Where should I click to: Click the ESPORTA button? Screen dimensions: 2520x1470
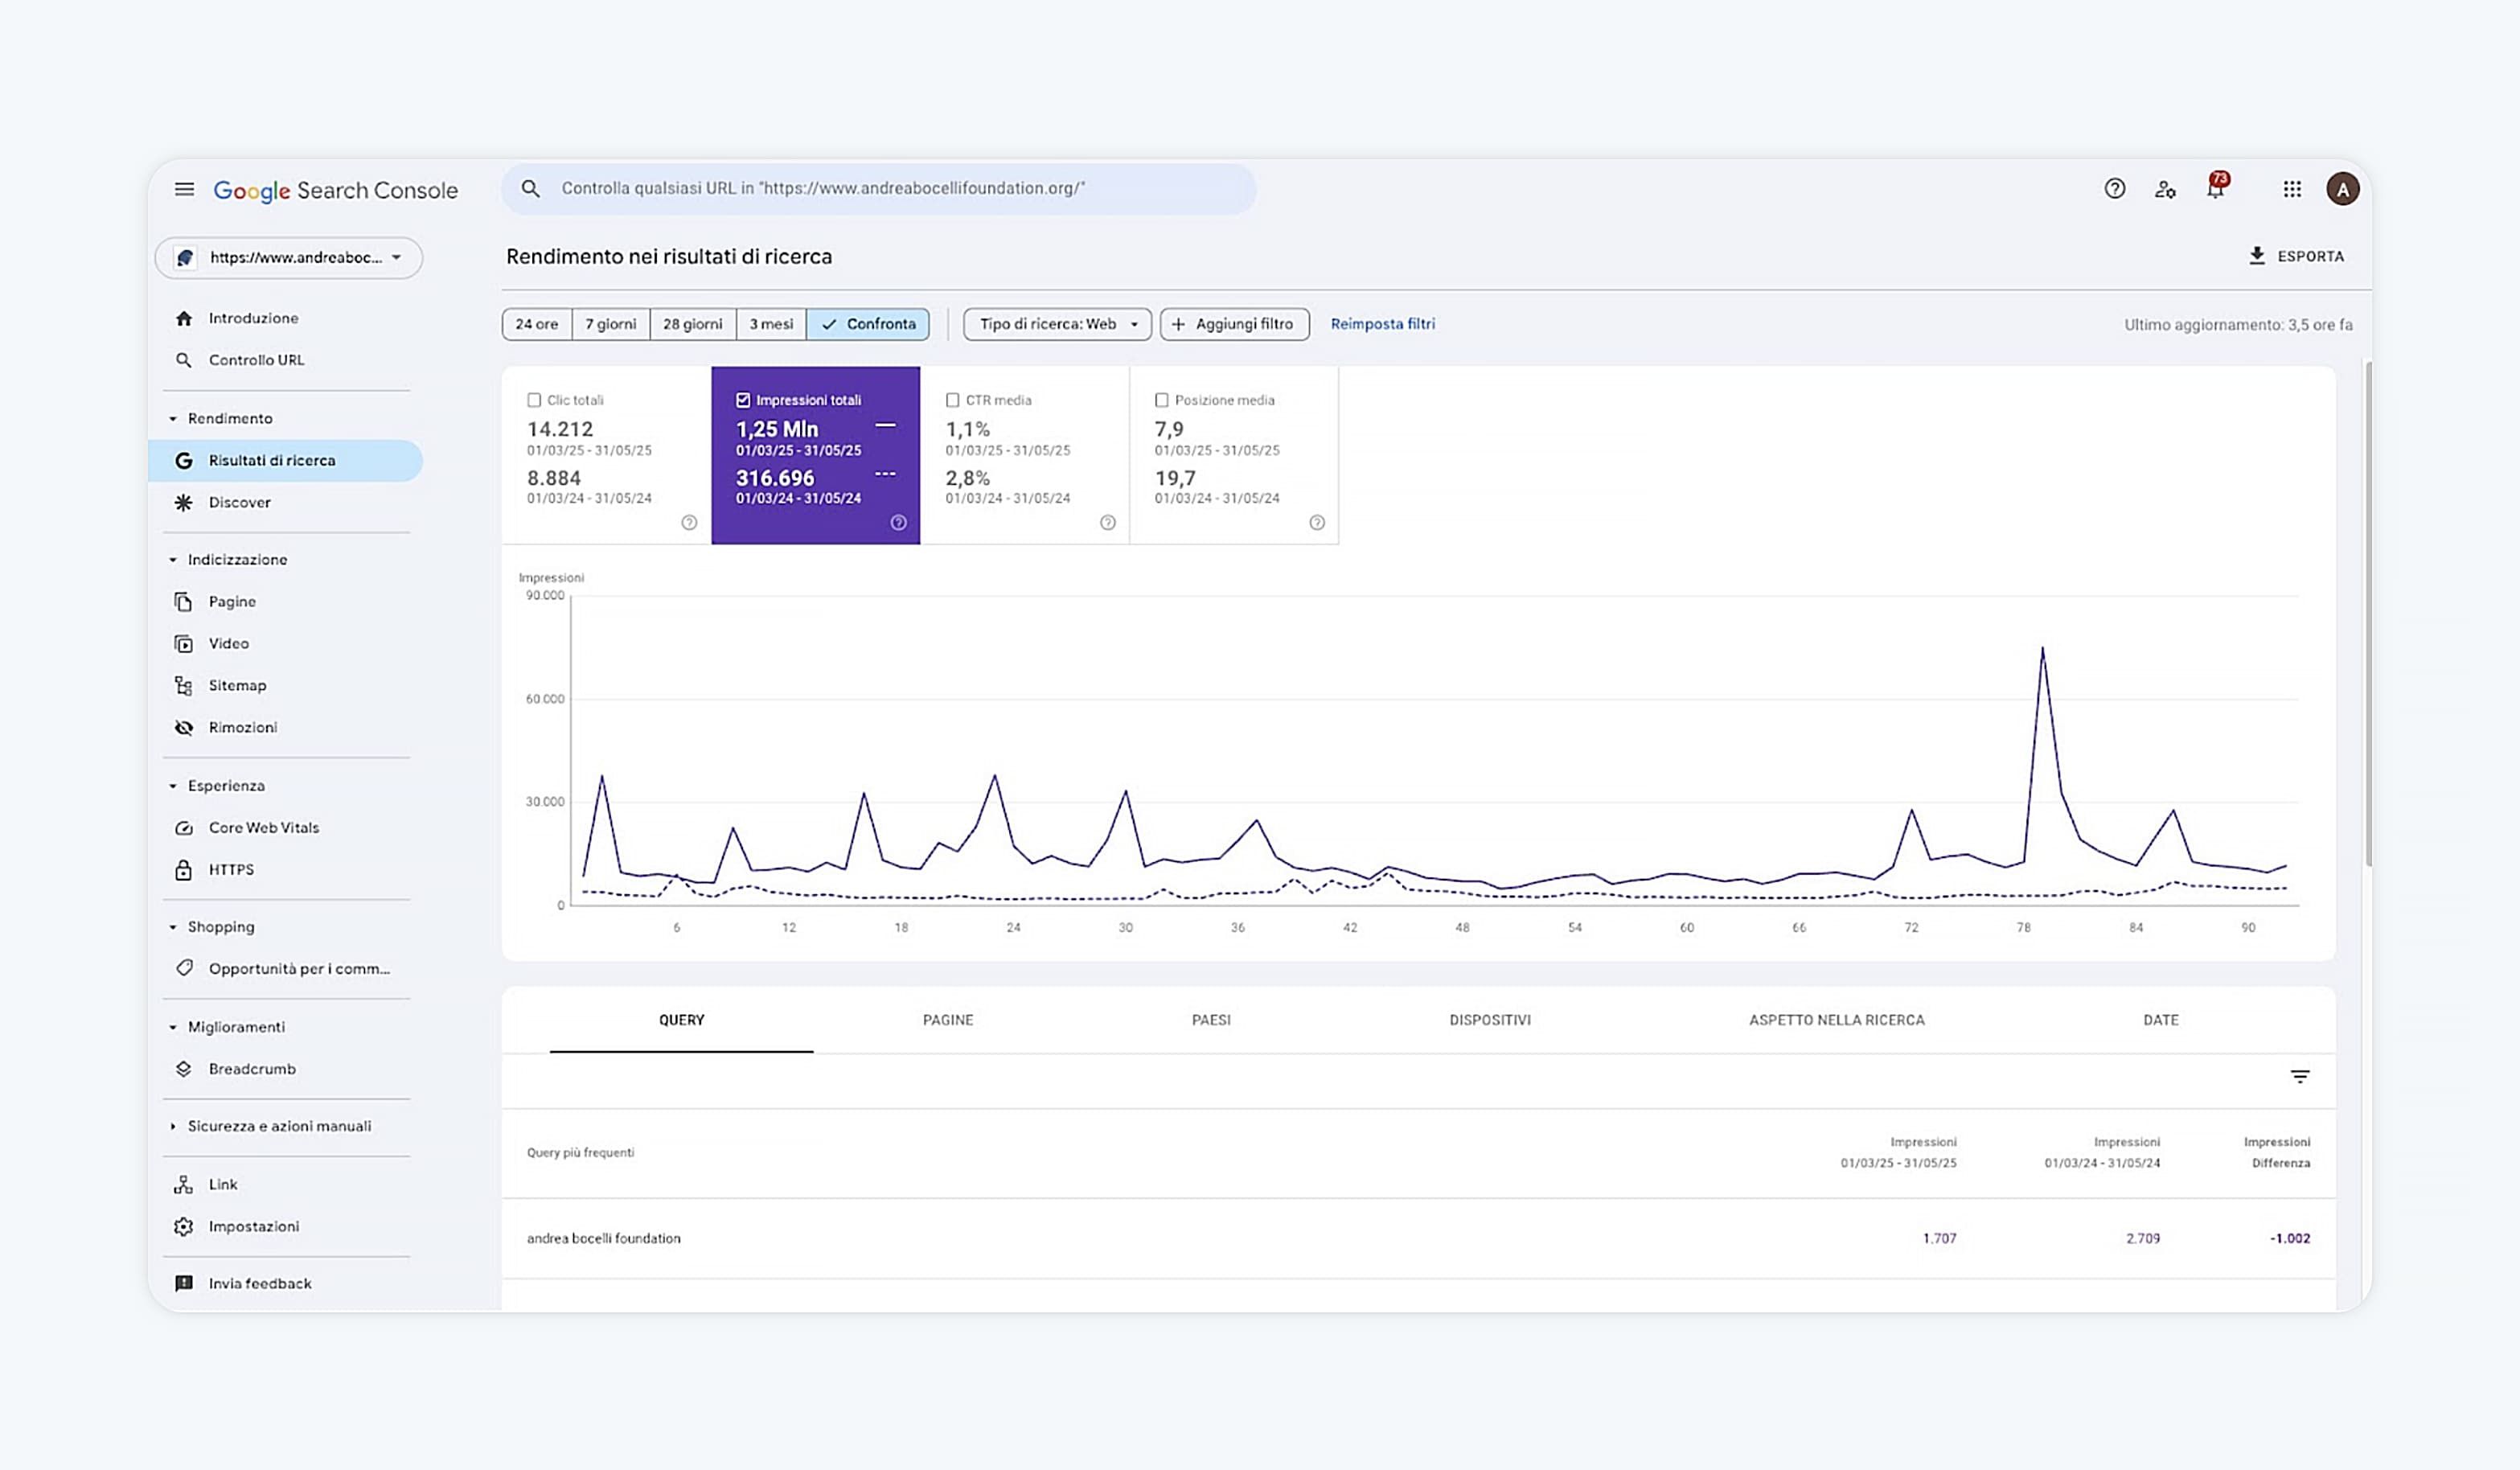pyautogui.click(x=2296, y=256)
